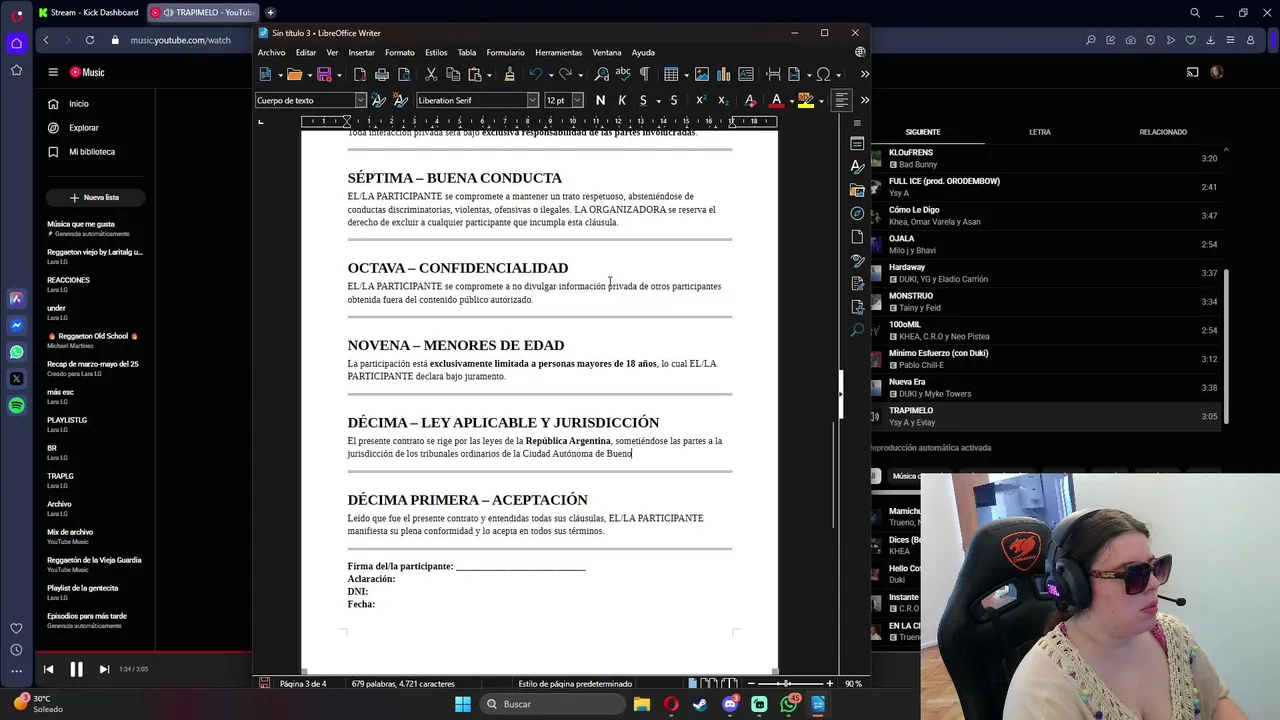Run the spelling check (abc) tool
Viewport: 1280px width, 720px height.
click(x=623, y=74)
